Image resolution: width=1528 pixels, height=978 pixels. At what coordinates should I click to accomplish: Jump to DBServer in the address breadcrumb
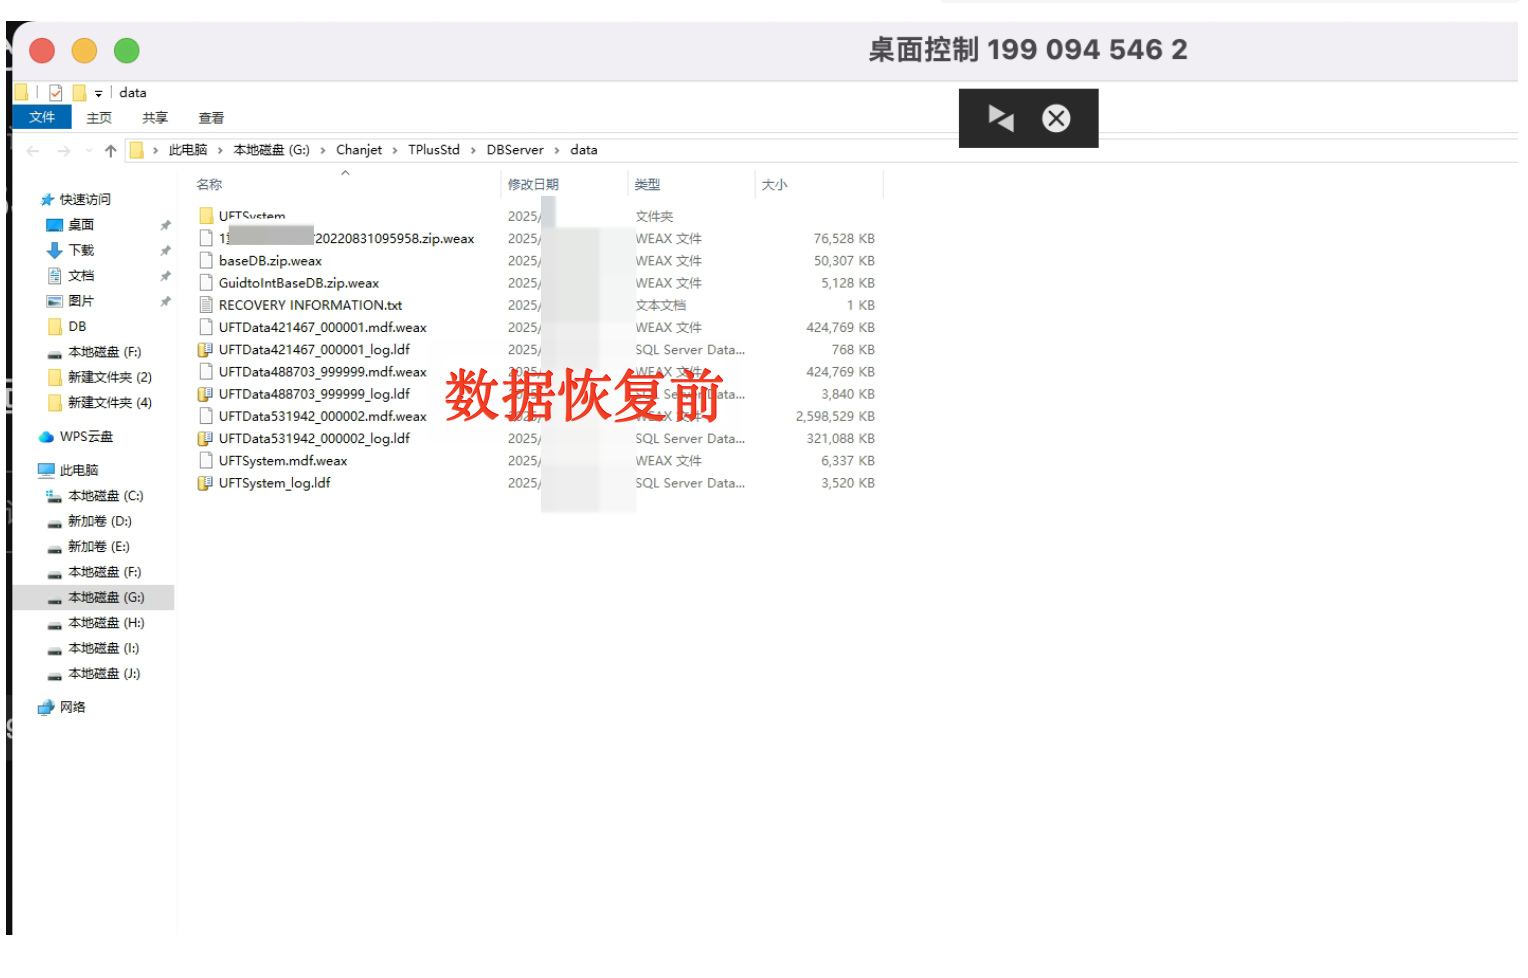tap(515, 150)
